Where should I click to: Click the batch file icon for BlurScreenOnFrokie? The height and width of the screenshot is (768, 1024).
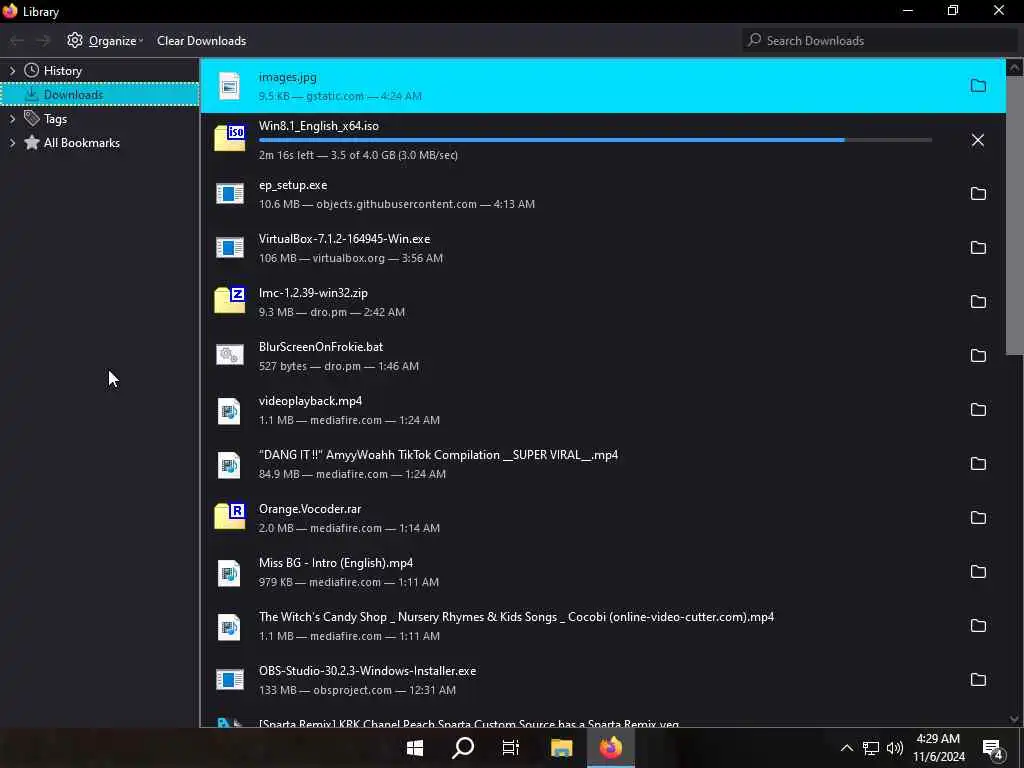coord(229,355)
